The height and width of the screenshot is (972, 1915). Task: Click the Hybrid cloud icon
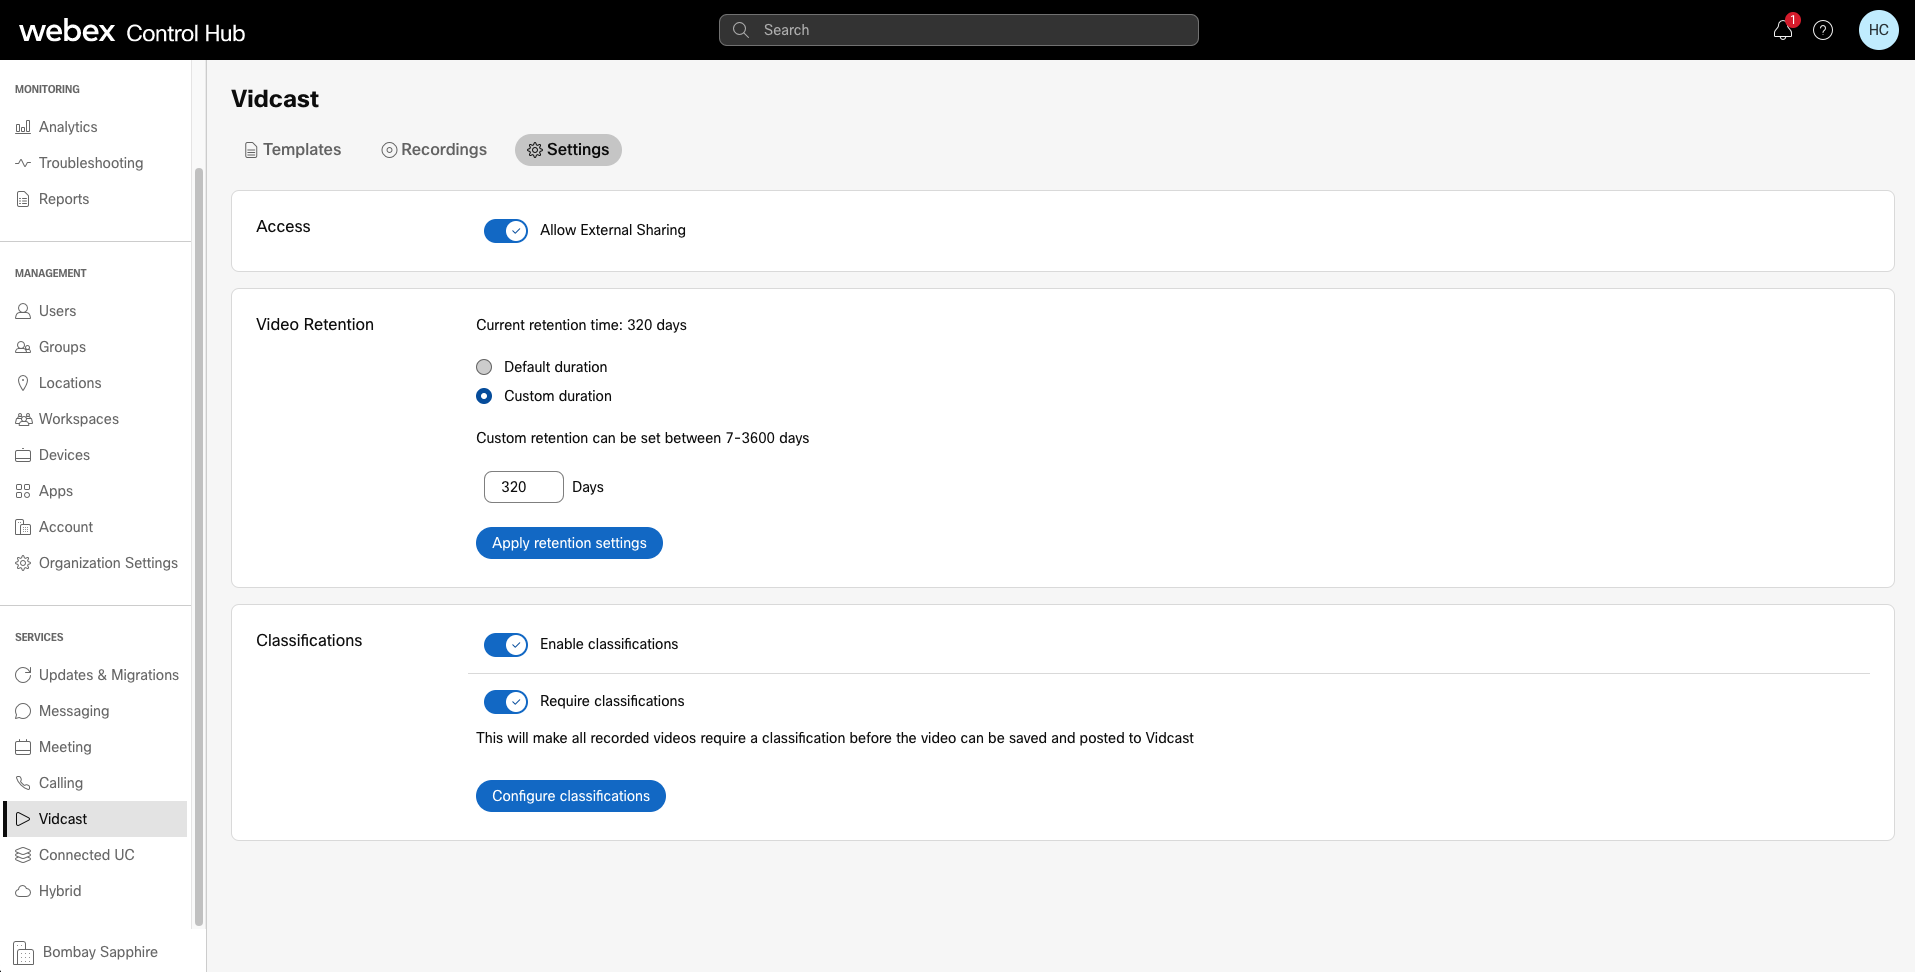pyautogui.click(x=23, y=891)
